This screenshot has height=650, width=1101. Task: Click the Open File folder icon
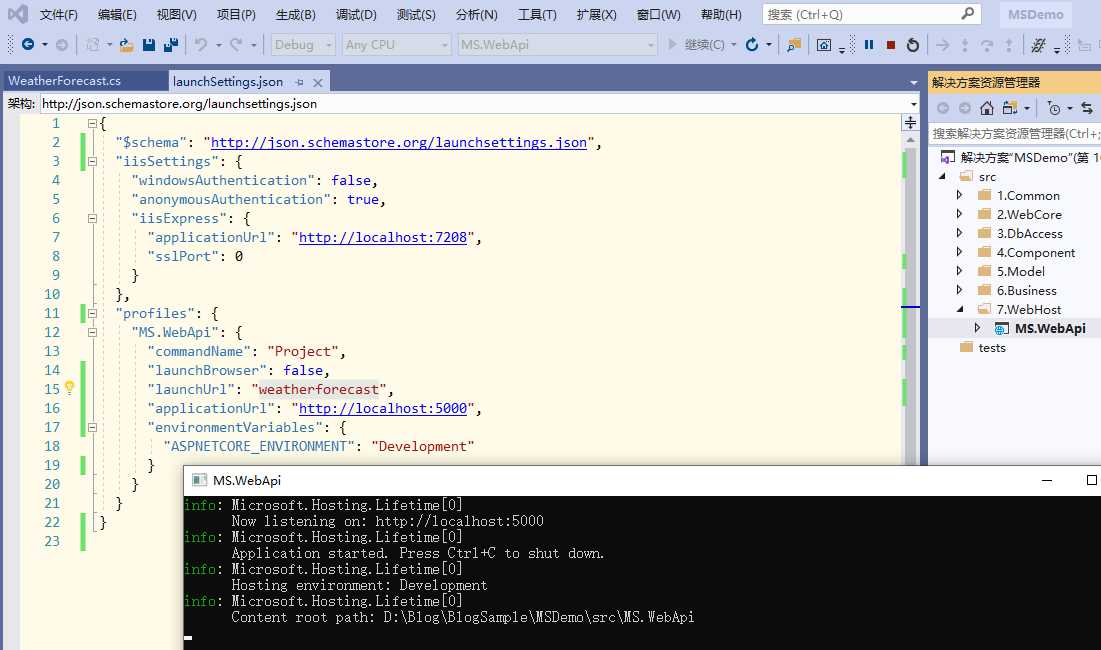click(126, 45)
